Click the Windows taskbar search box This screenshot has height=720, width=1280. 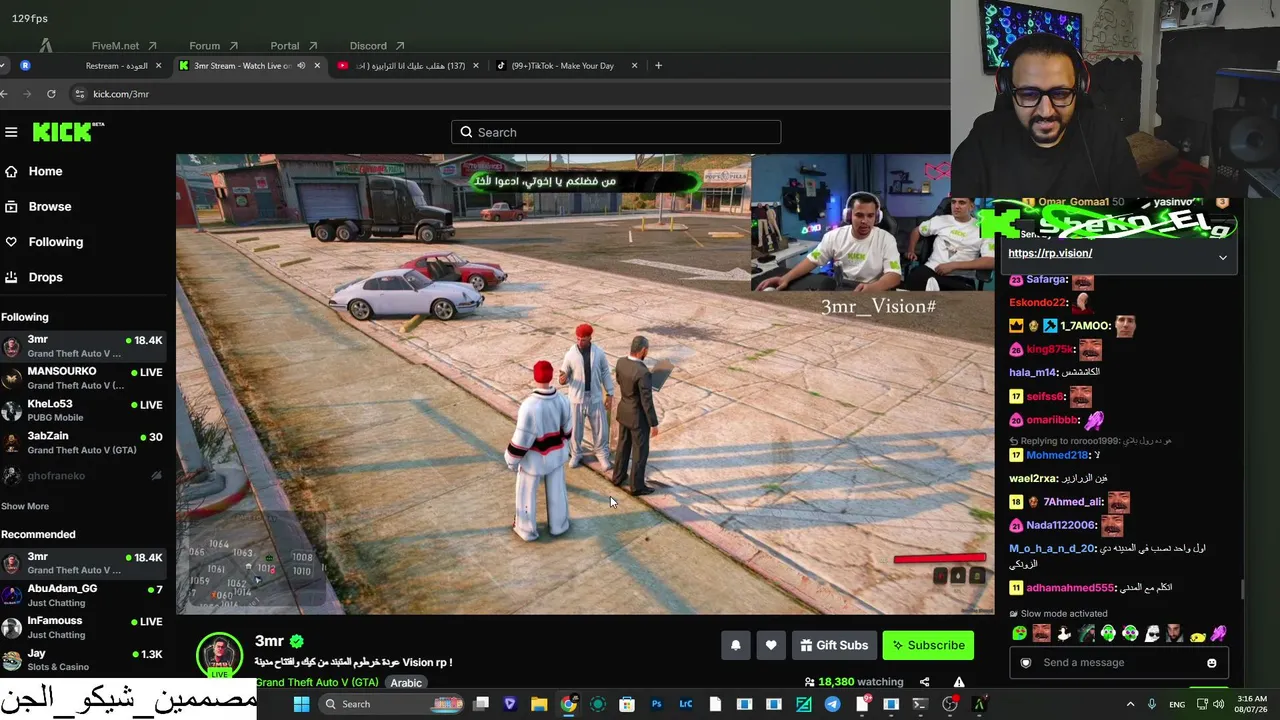click(392, 704)
